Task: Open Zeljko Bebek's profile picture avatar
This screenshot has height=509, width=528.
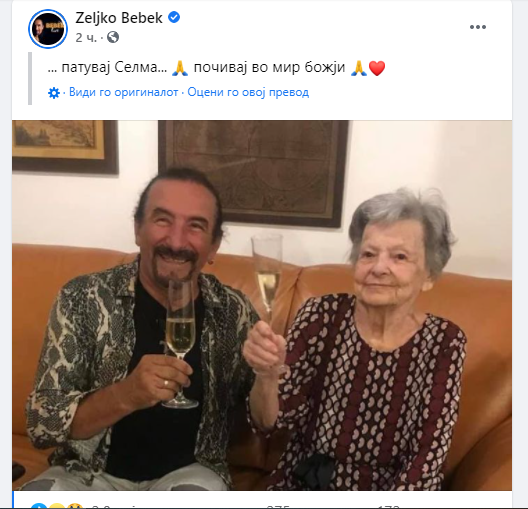Action: coord(48,29)
